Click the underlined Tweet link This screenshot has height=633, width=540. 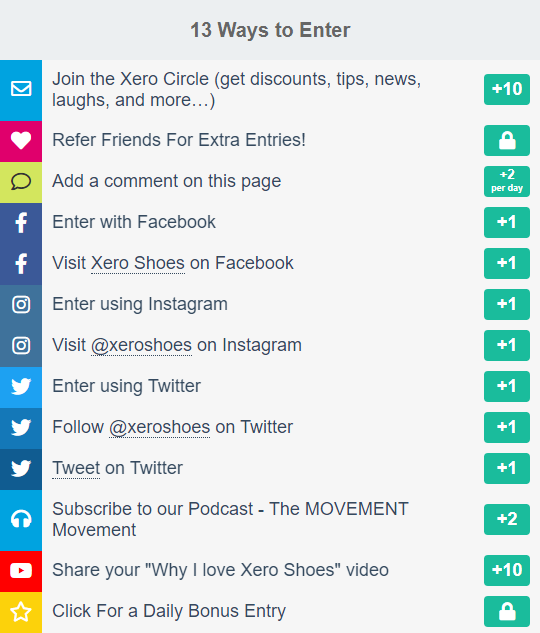tap(76, 468)
